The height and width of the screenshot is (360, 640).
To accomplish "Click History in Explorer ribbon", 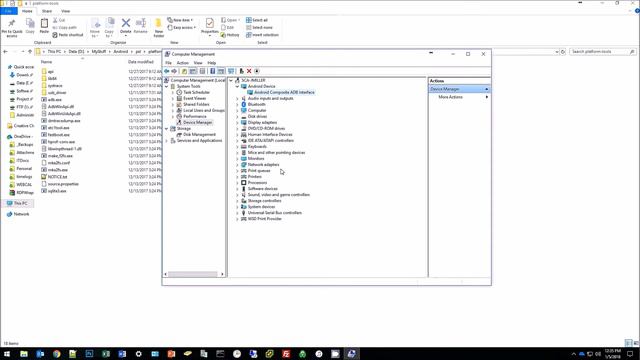I will 230,35.
